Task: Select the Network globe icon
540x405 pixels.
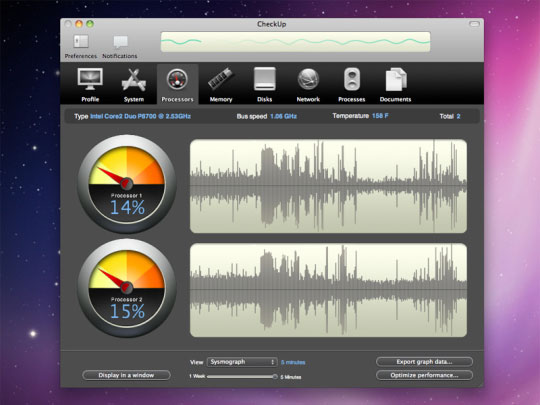Action: pos(308,79)
